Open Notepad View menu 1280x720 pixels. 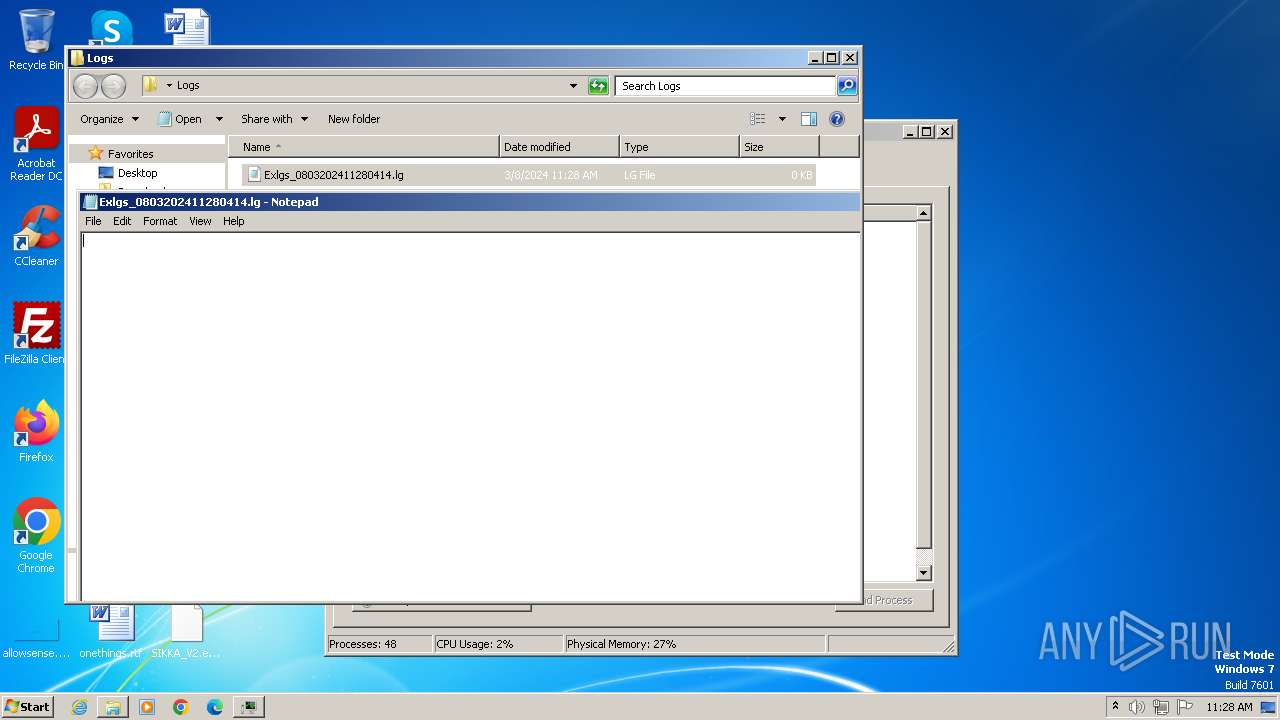click(200, 221)
